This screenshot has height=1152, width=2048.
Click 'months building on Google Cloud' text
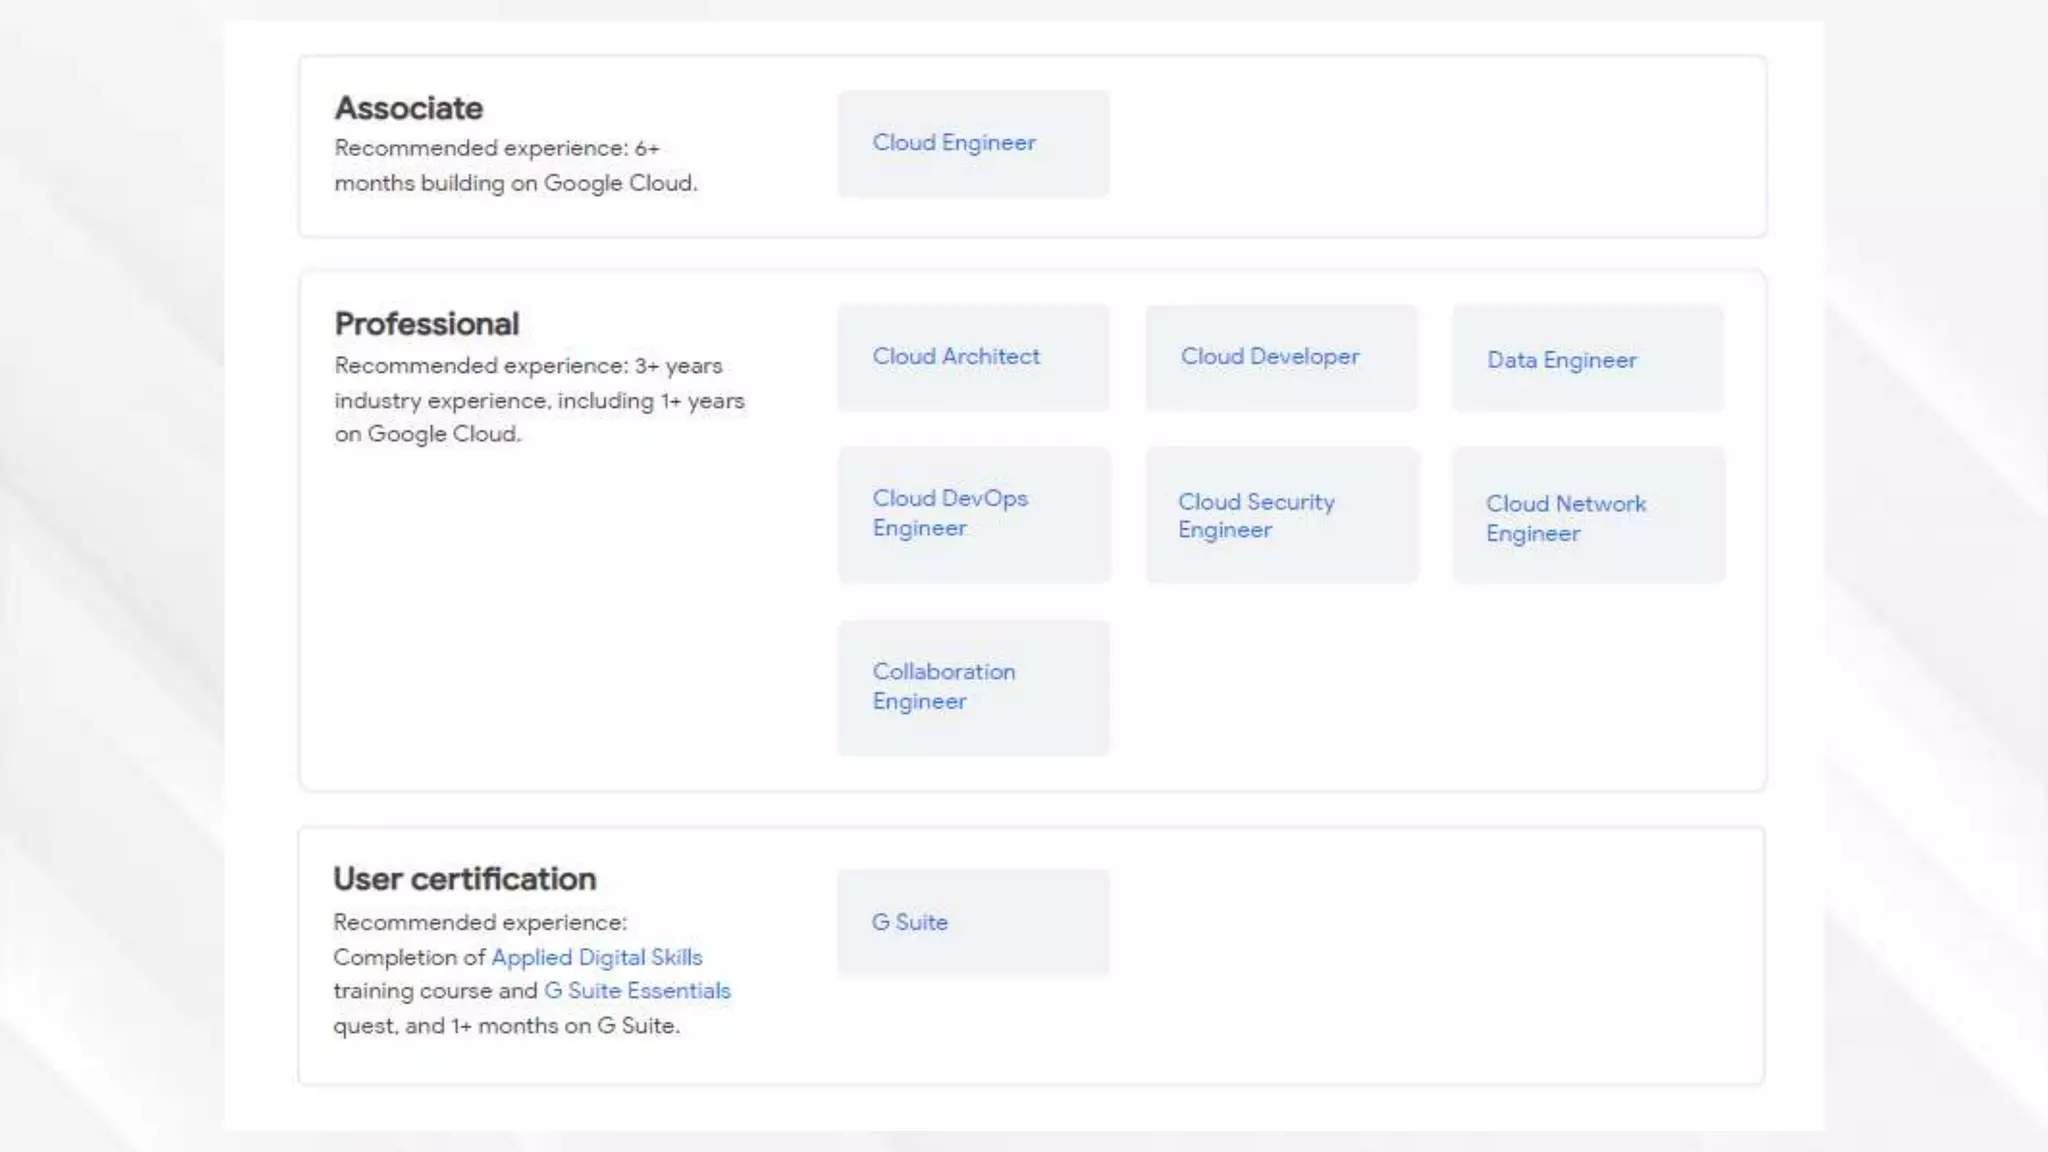(515, 183)
